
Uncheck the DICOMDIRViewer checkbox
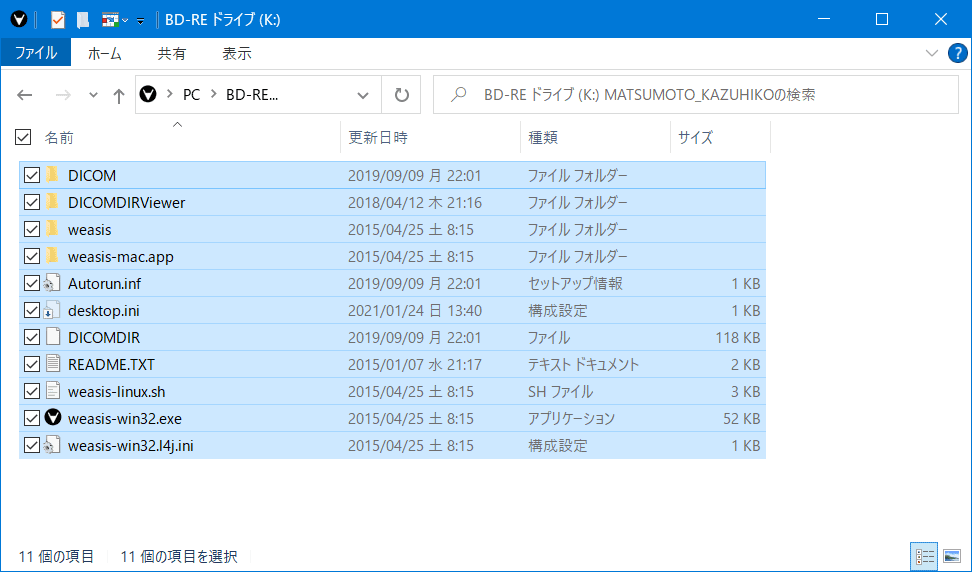[32, 202]
